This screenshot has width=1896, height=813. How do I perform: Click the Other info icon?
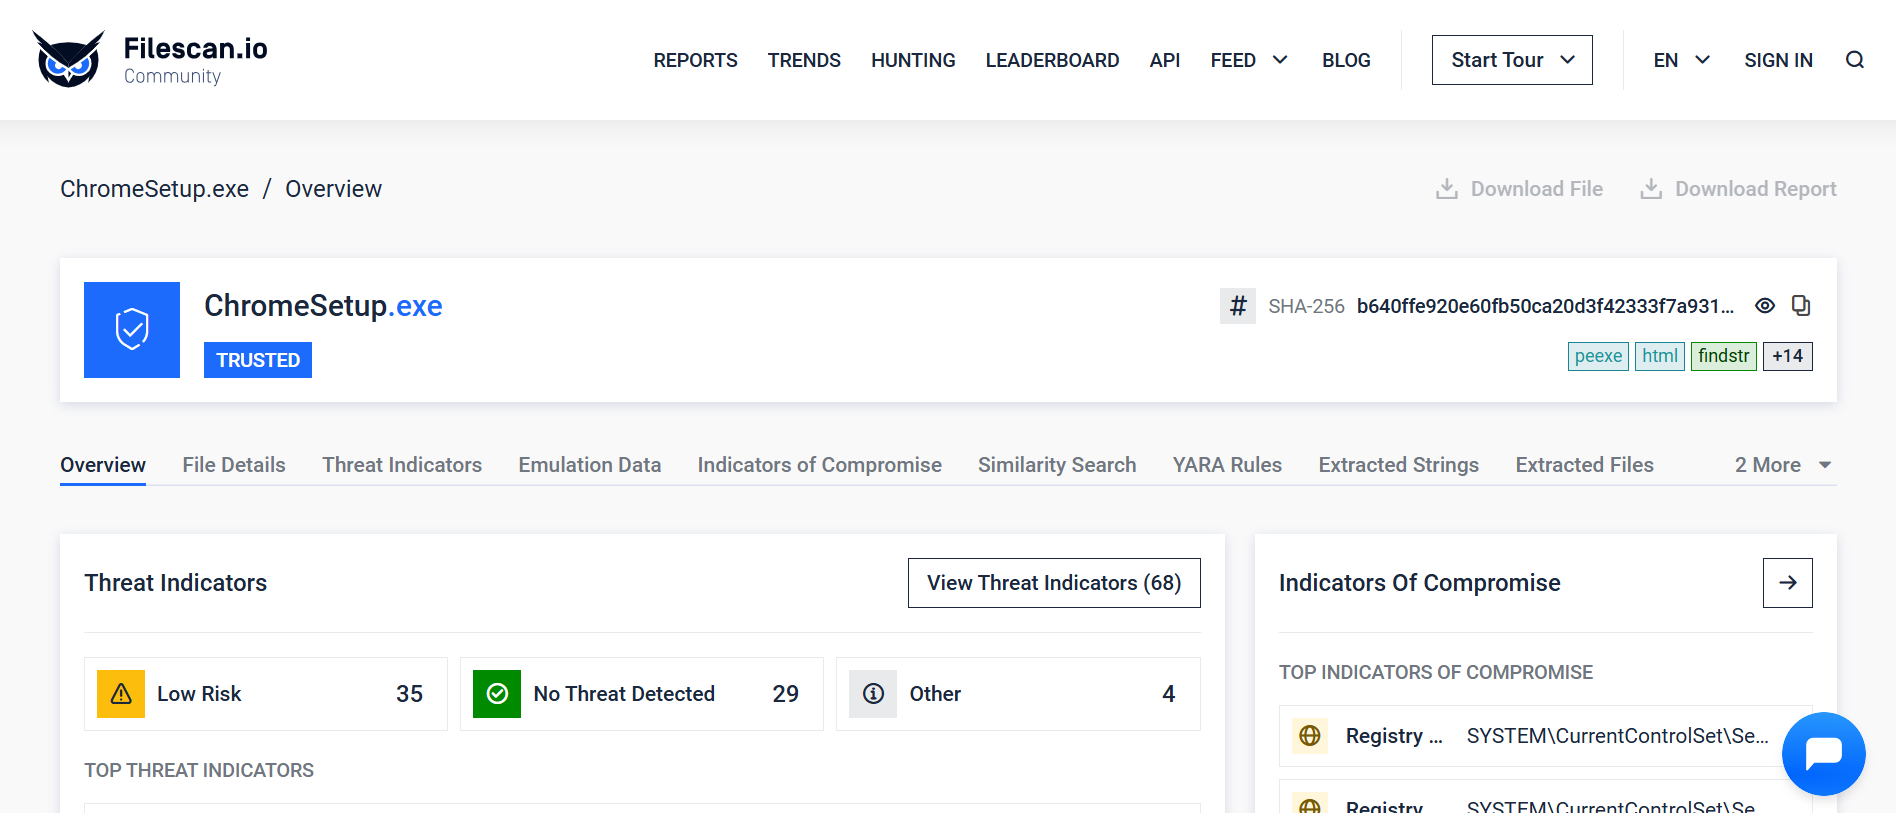(873, 694)
